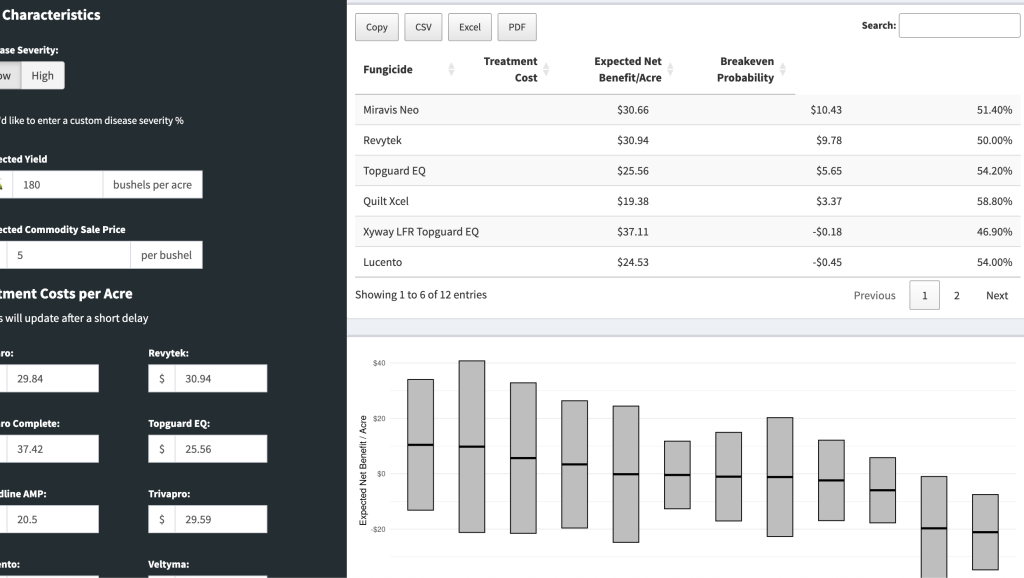Edit the cost field showing 20.5
This screenshot has height=578, width=1024.
(x=52, y=520)
